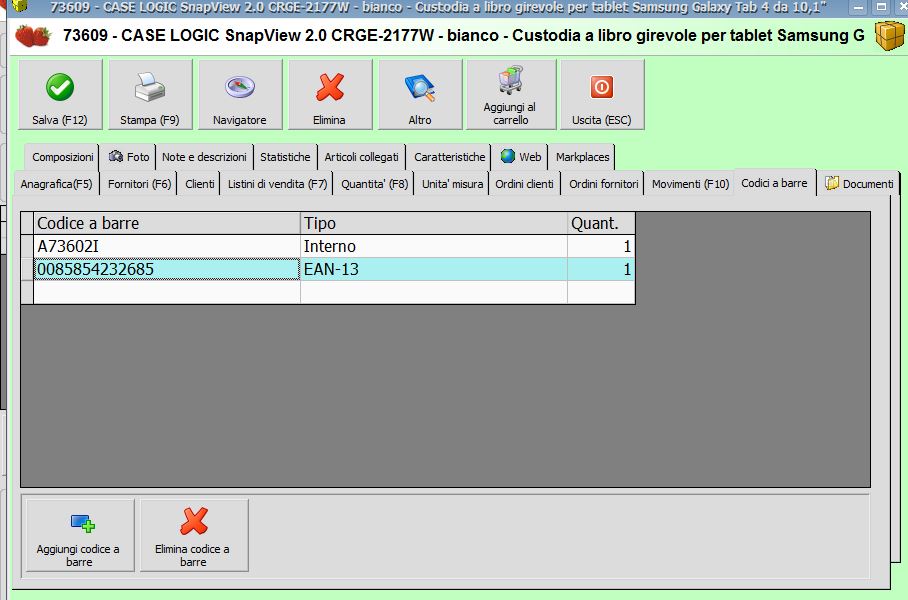The image size is (908, 600).
Task: Open the Fornitori (F6) tab
Action: click(x=139, y=184)
